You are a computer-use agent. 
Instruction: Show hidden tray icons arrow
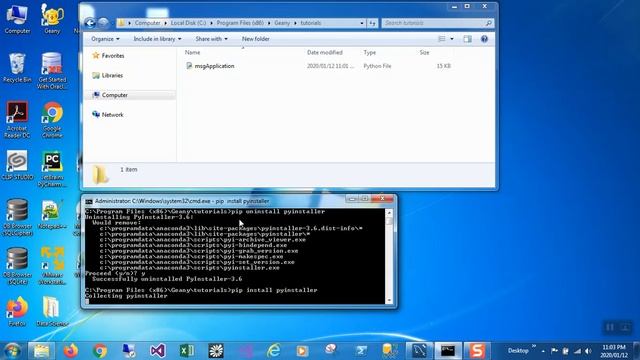pyautogui.click(x=543, y=351)
